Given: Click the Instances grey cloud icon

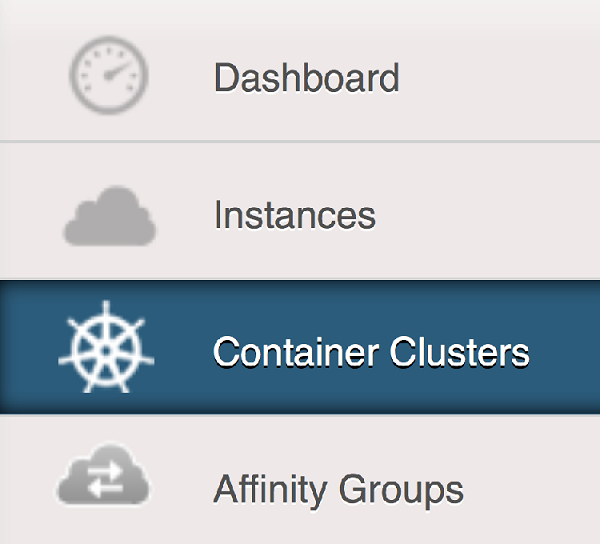Looking at the screenshot, I should [x=109, y=216].
